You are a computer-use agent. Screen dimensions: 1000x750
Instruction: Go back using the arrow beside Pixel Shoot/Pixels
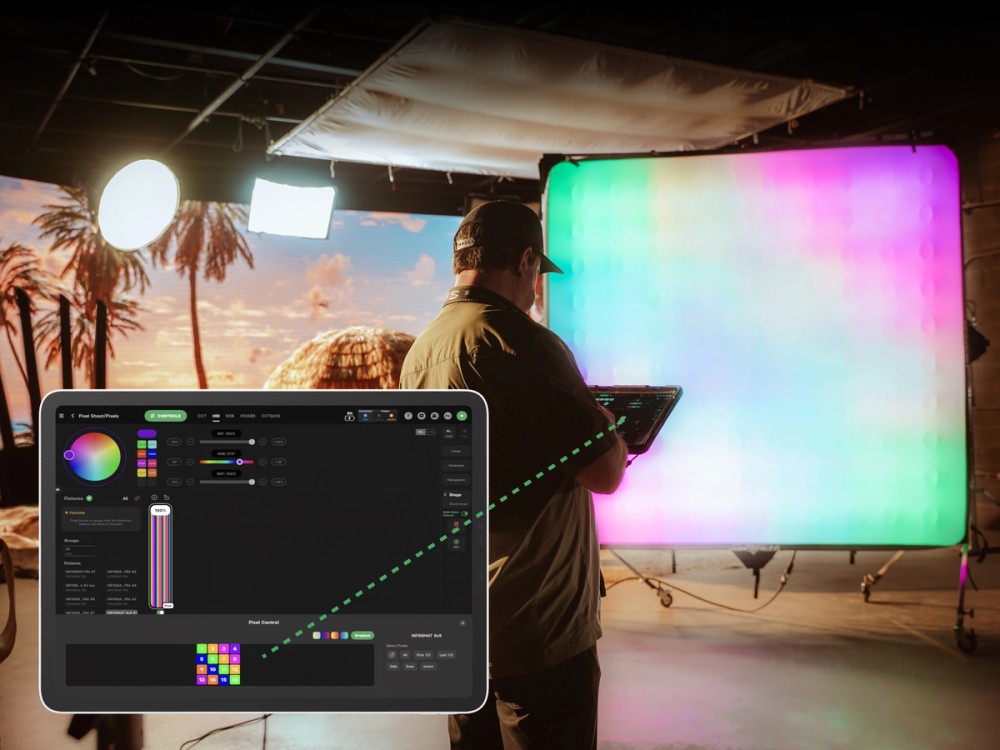pos(73,416)
